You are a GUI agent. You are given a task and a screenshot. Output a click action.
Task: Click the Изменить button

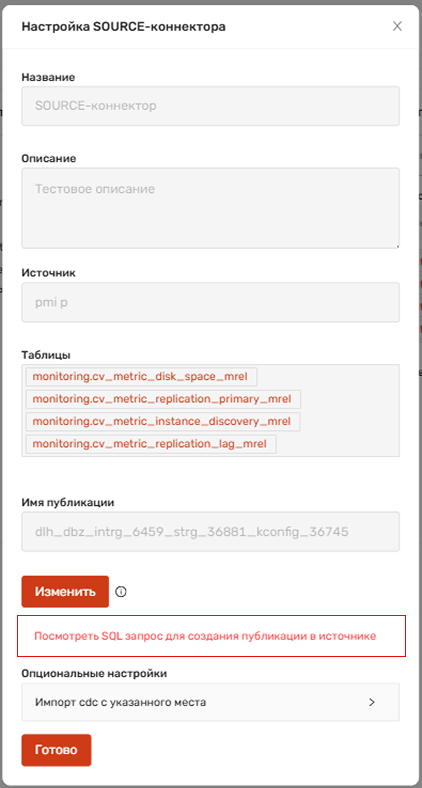click(65, 592)
